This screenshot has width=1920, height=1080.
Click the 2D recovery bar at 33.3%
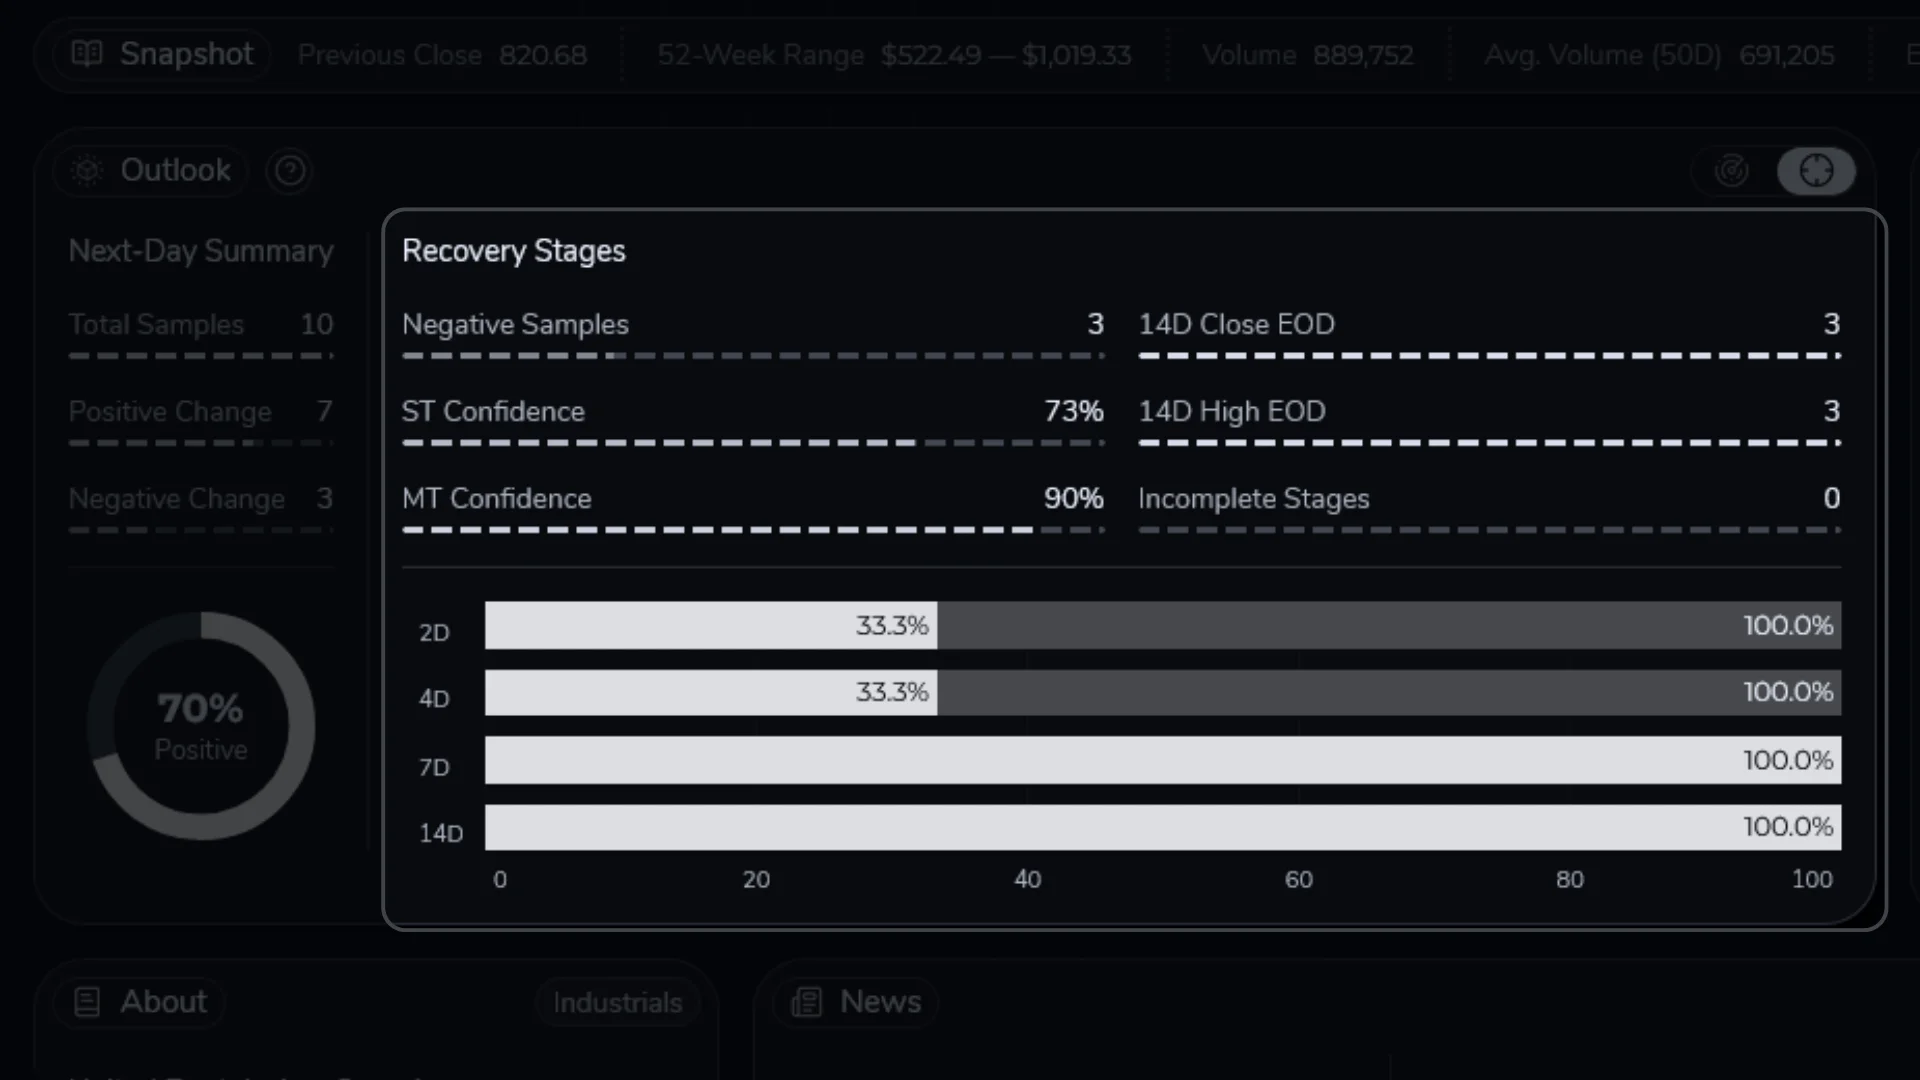click(710, 626)
